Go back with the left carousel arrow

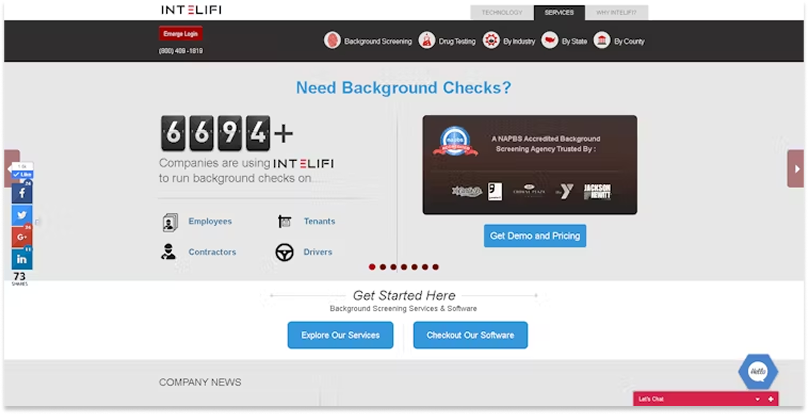(10, 169)
